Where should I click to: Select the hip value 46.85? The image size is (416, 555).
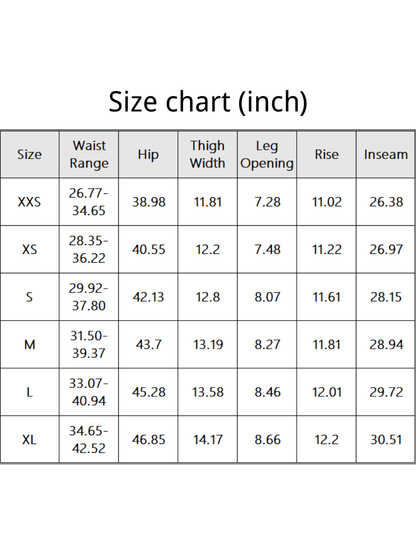tap(149, 440)
